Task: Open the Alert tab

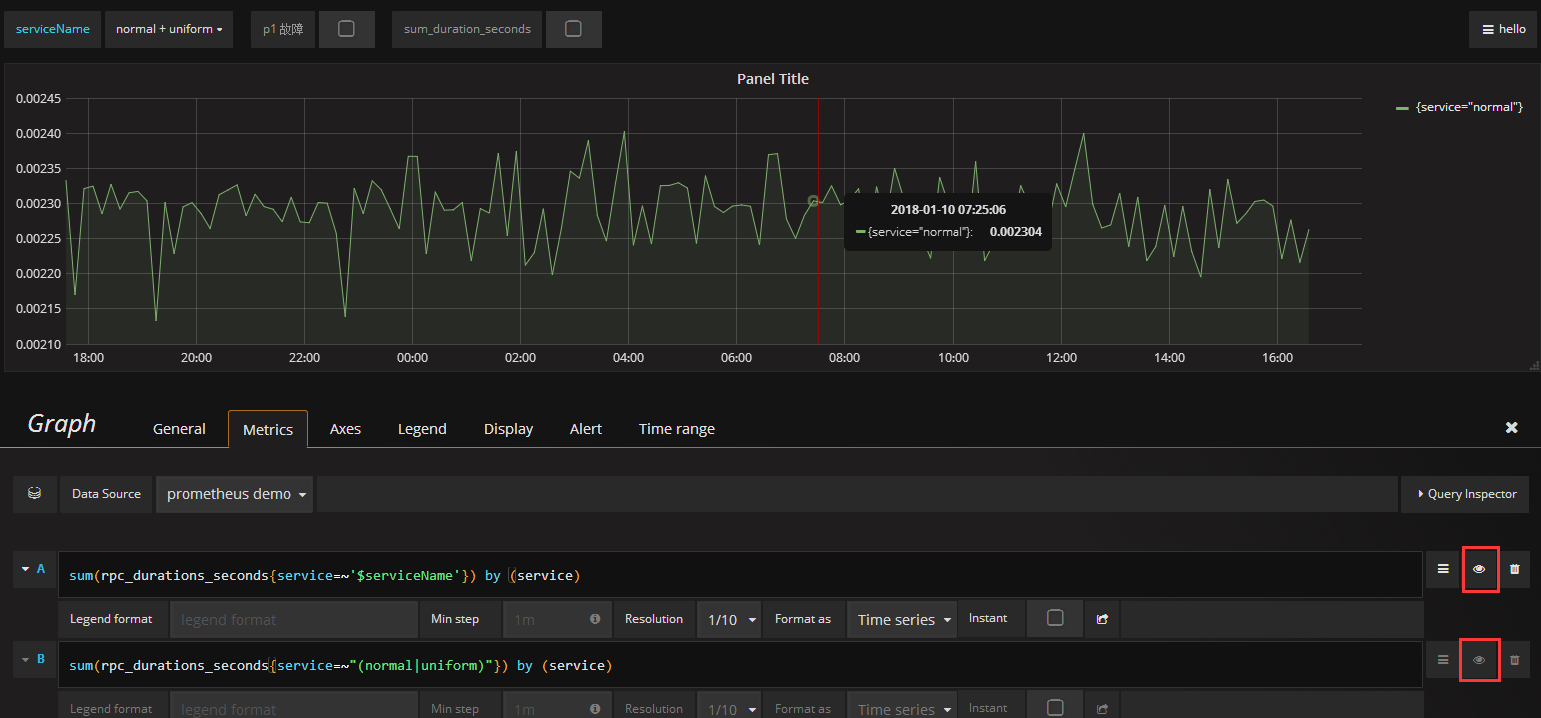Action: click(586, 428)
